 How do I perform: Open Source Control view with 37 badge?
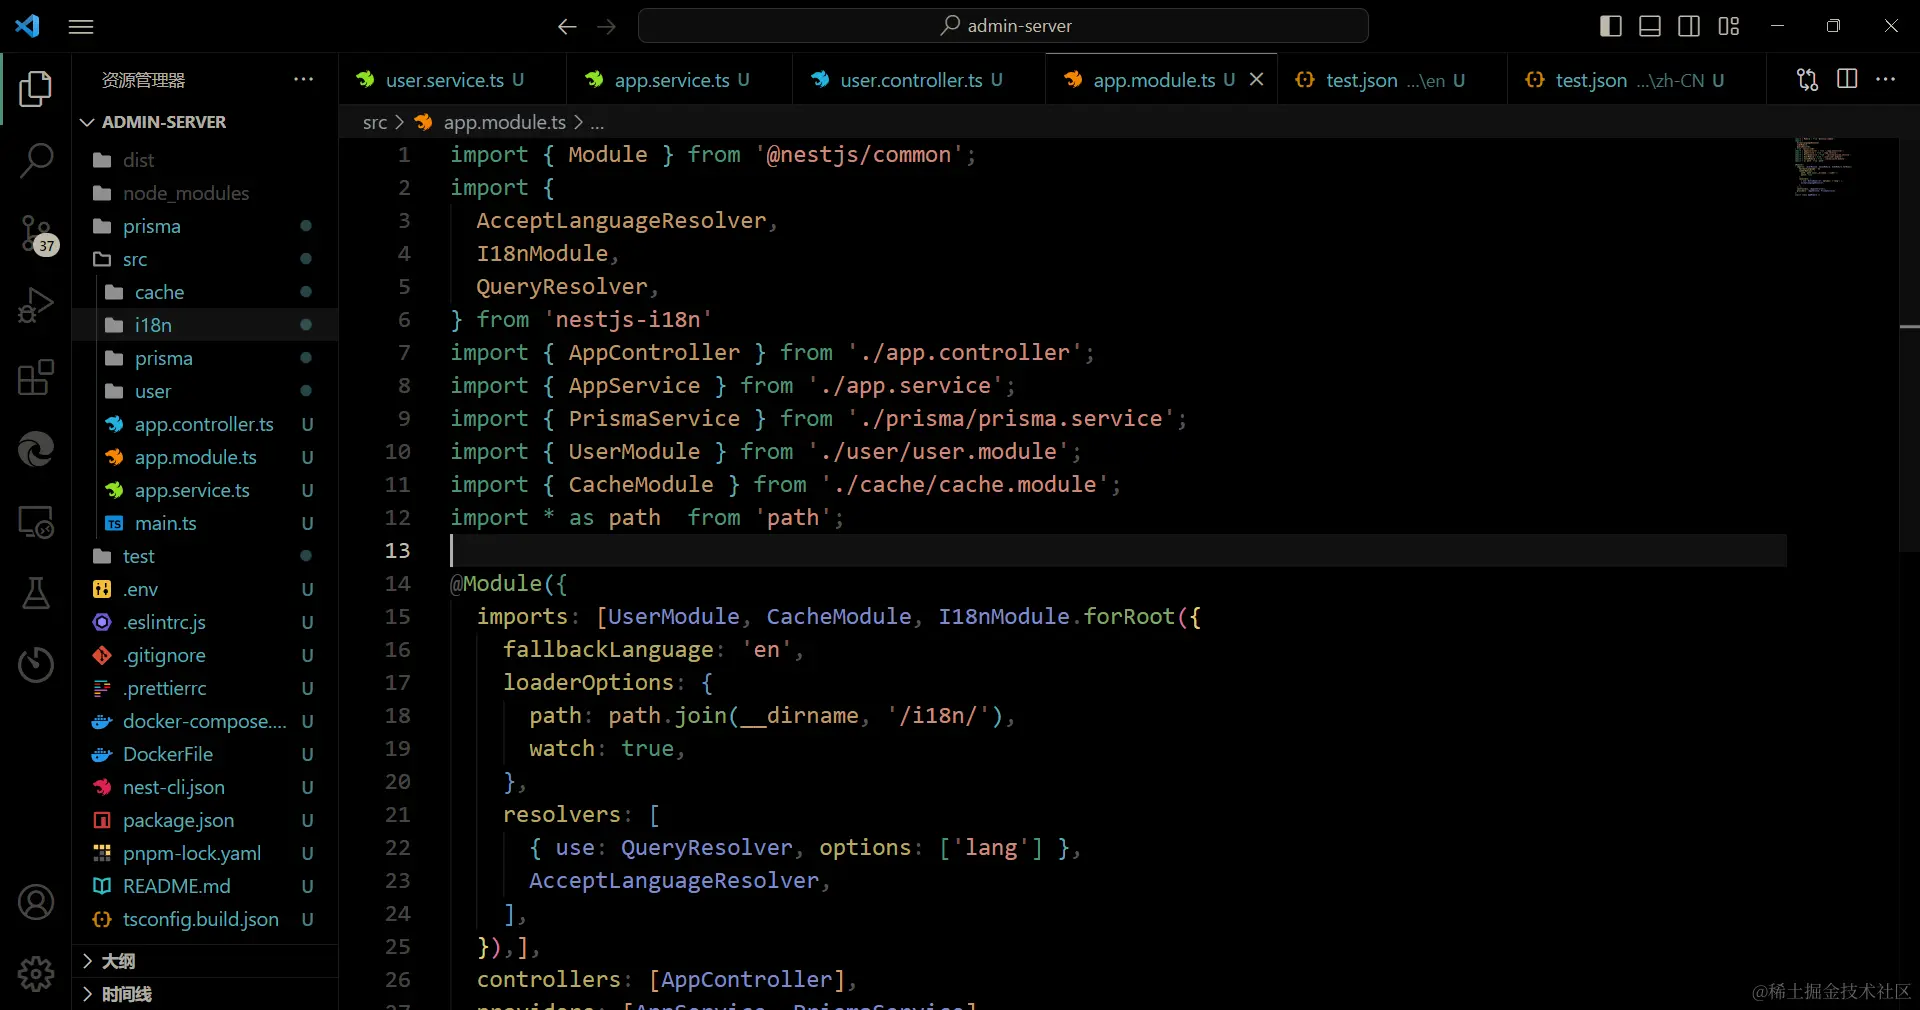tap(36, 235)
